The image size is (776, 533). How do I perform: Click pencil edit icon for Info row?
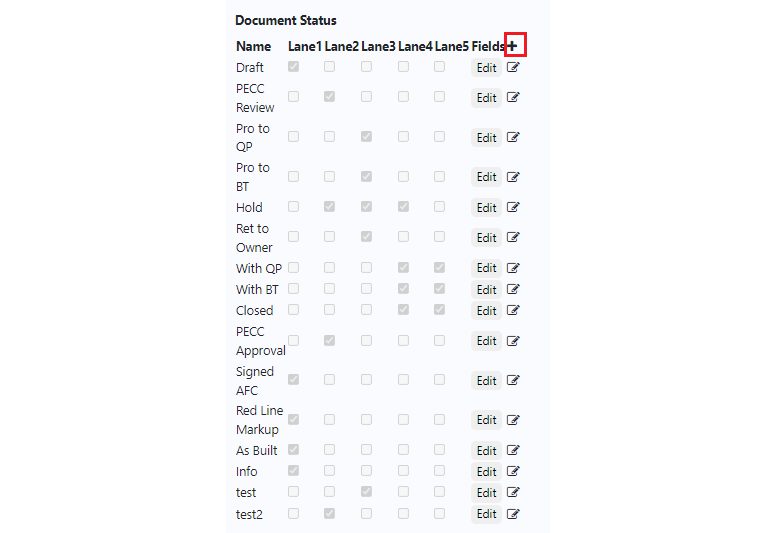click(x=513, y=471)
